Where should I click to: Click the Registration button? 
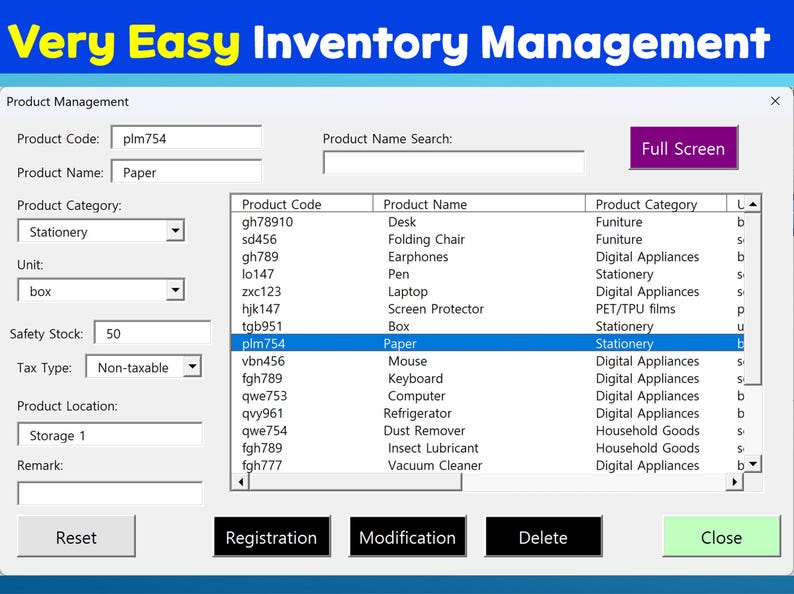(x=271, y=537)
